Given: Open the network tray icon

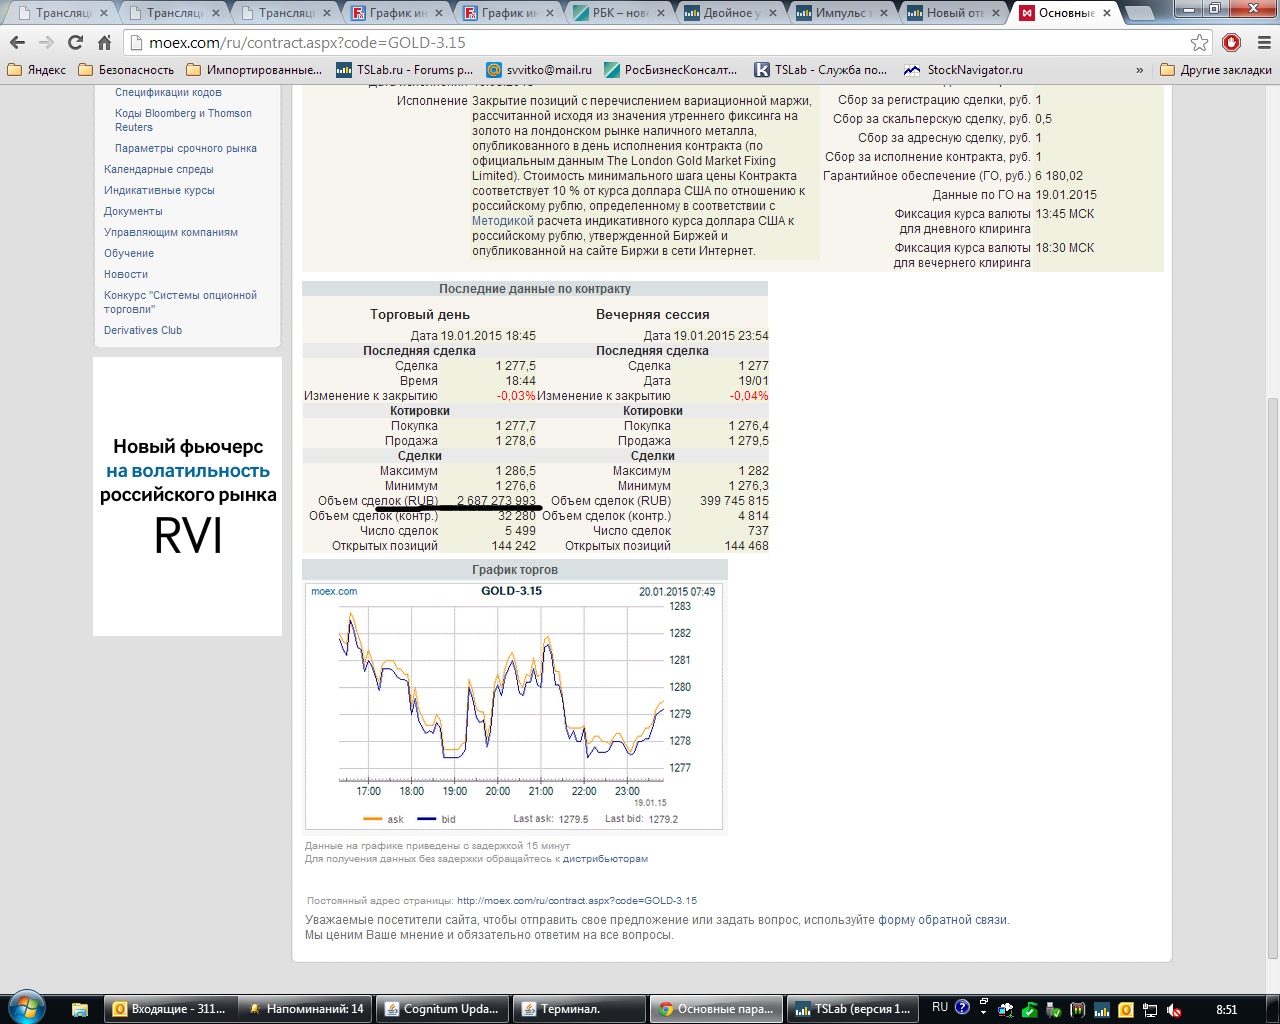Looking at the screenshot, I should coord(1151,1009).
